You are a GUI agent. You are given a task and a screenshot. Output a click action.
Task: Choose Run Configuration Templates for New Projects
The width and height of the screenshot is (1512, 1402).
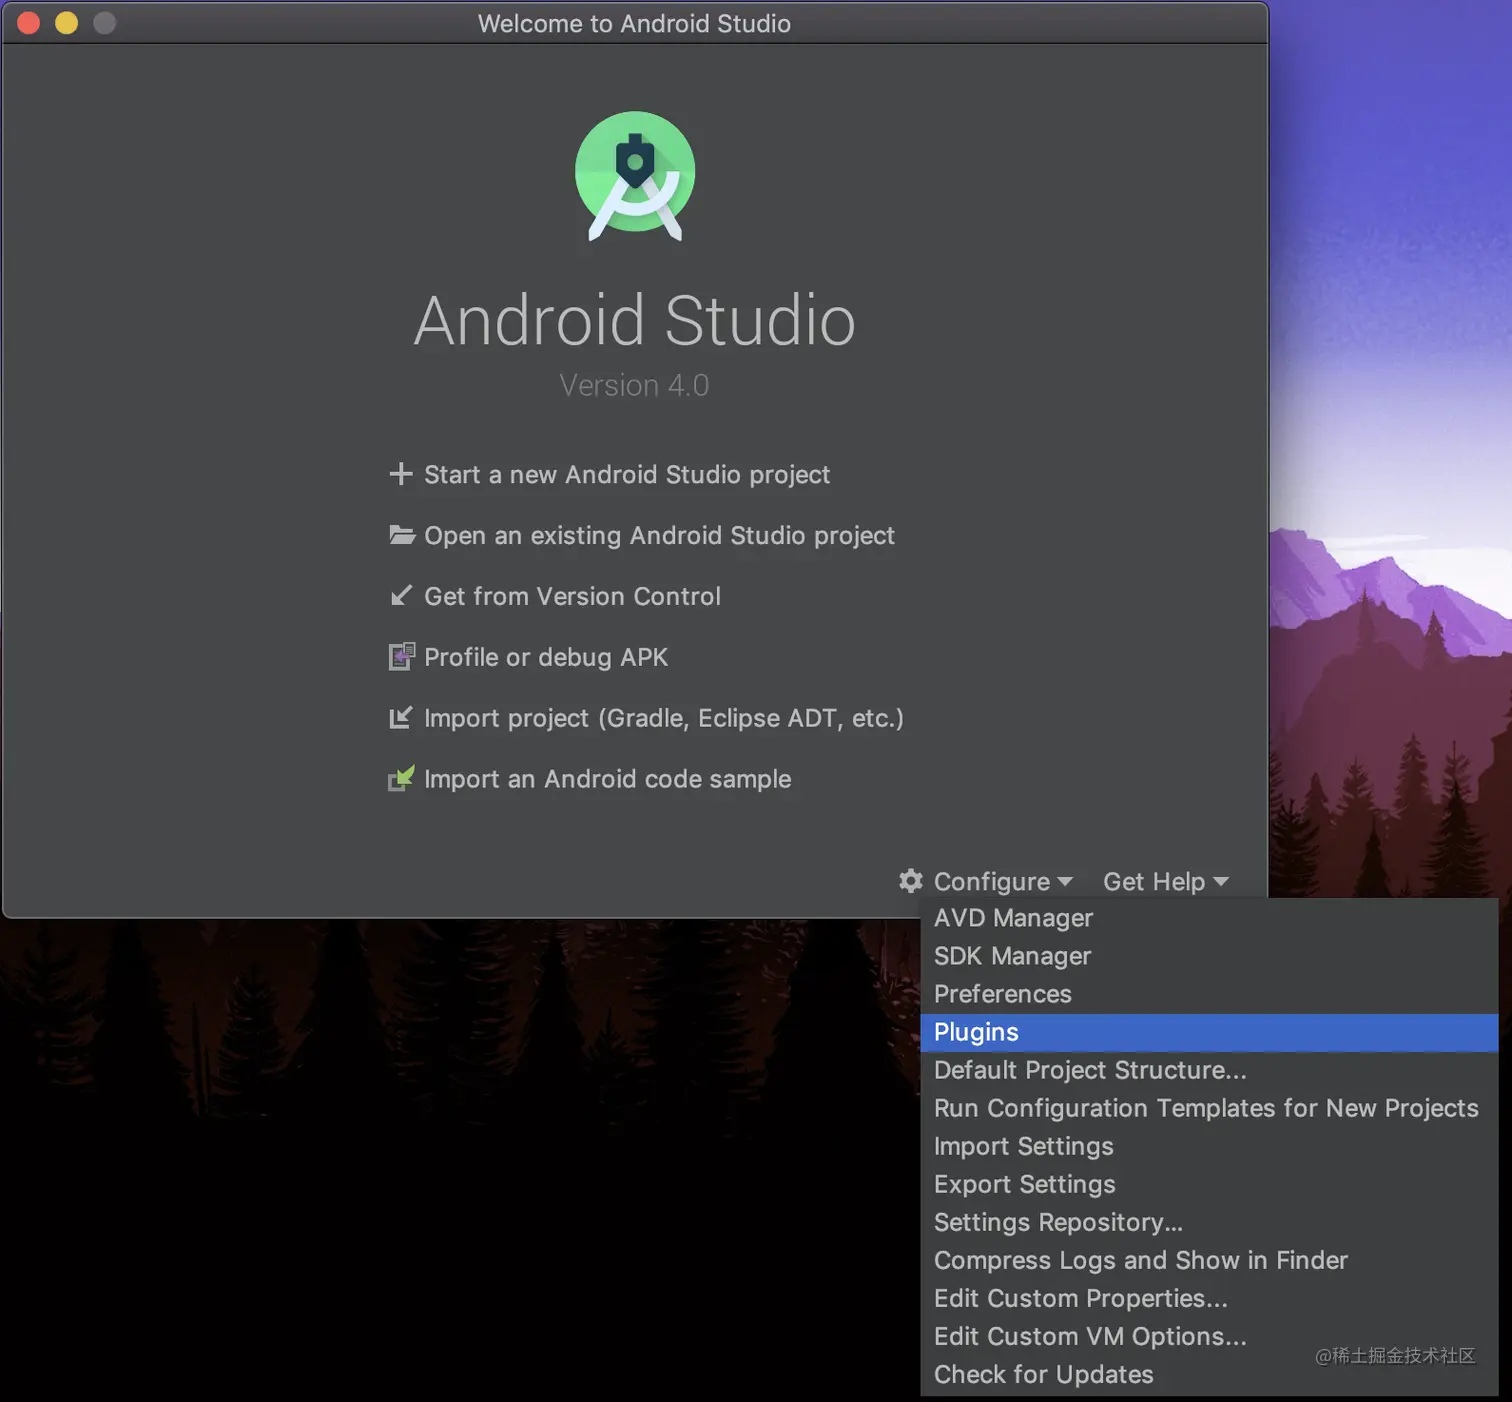(x=1209, y=1108)
